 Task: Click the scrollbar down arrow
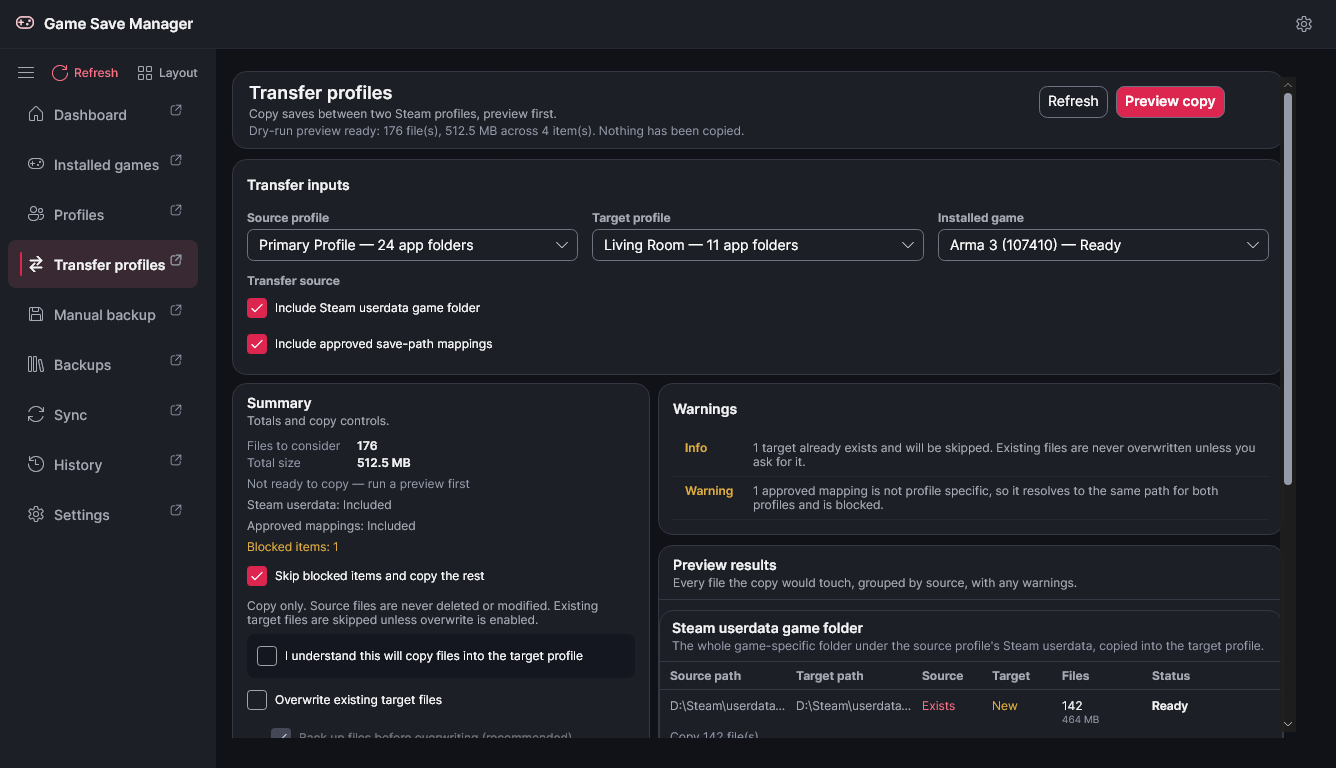click(1288, 724)
